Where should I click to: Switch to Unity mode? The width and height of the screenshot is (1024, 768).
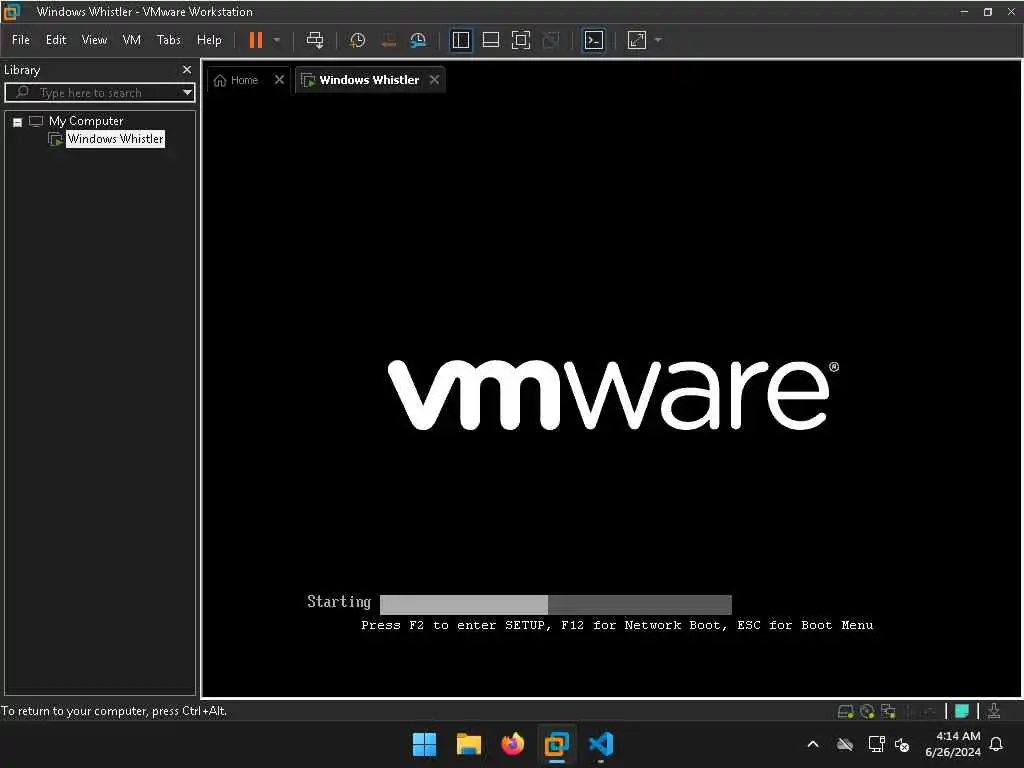pyautogui.click(x=551, y=40)
